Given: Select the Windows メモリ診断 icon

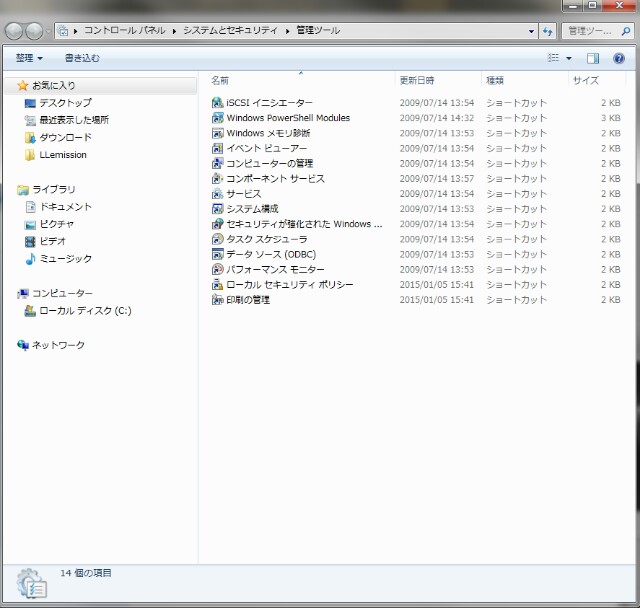Looking at the screenshot, I should pos(218,133).
